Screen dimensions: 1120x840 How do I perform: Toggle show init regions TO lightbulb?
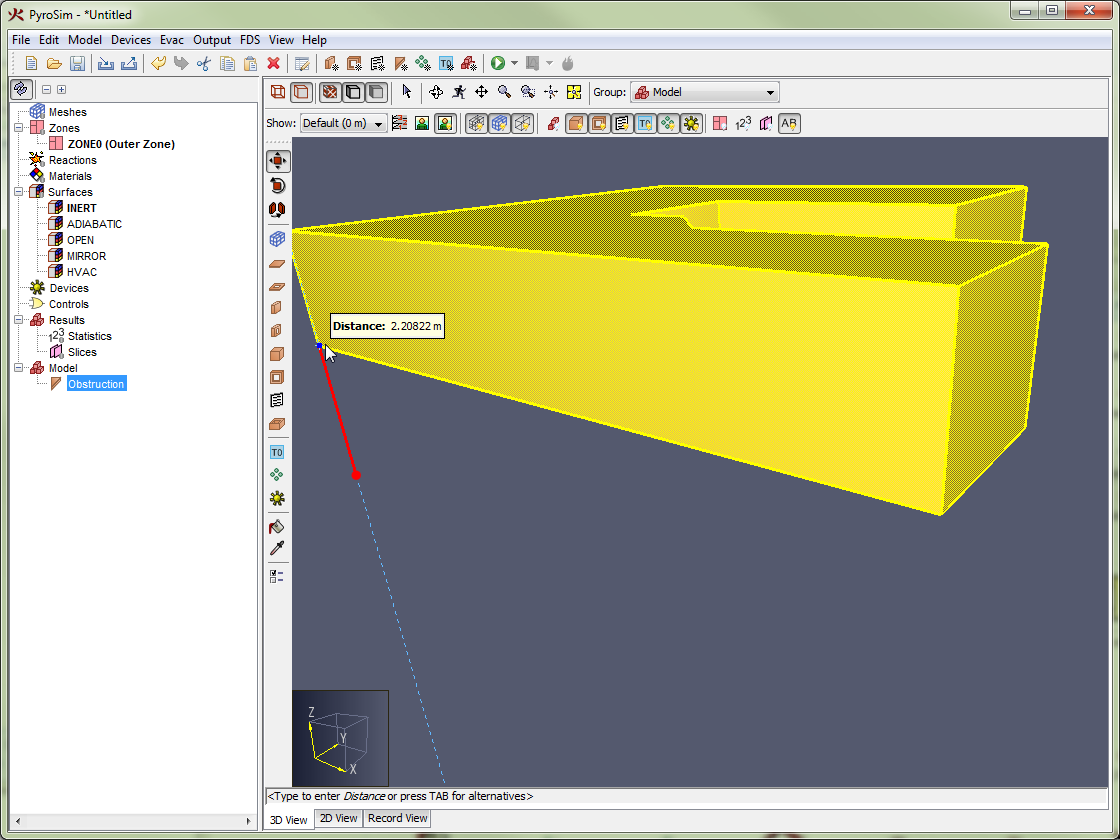(645, 124)
